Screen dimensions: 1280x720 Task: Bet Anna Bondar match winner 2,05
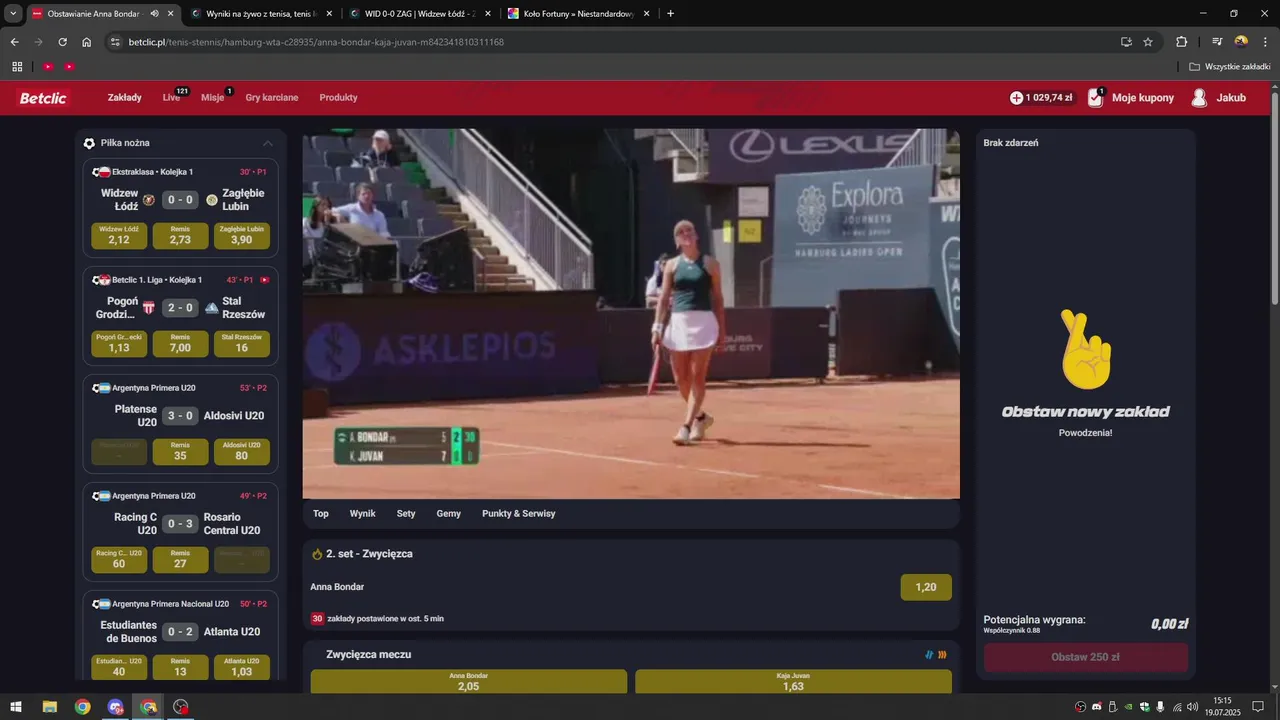click(x=469, y=682)
